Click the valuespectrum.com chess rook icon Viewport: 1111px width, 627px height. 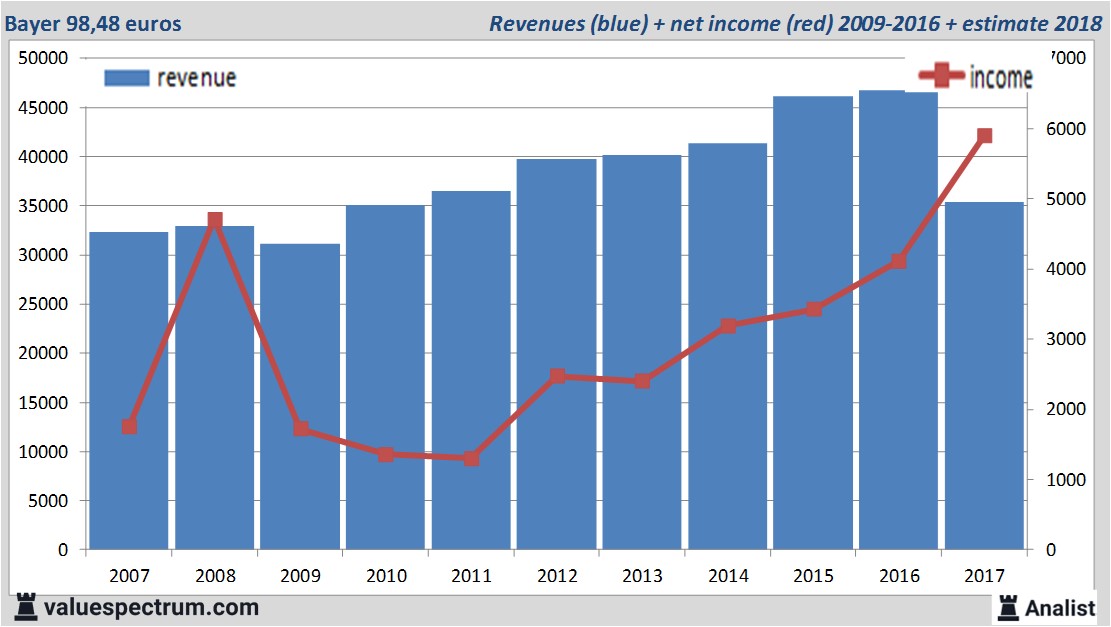[25, 607]
